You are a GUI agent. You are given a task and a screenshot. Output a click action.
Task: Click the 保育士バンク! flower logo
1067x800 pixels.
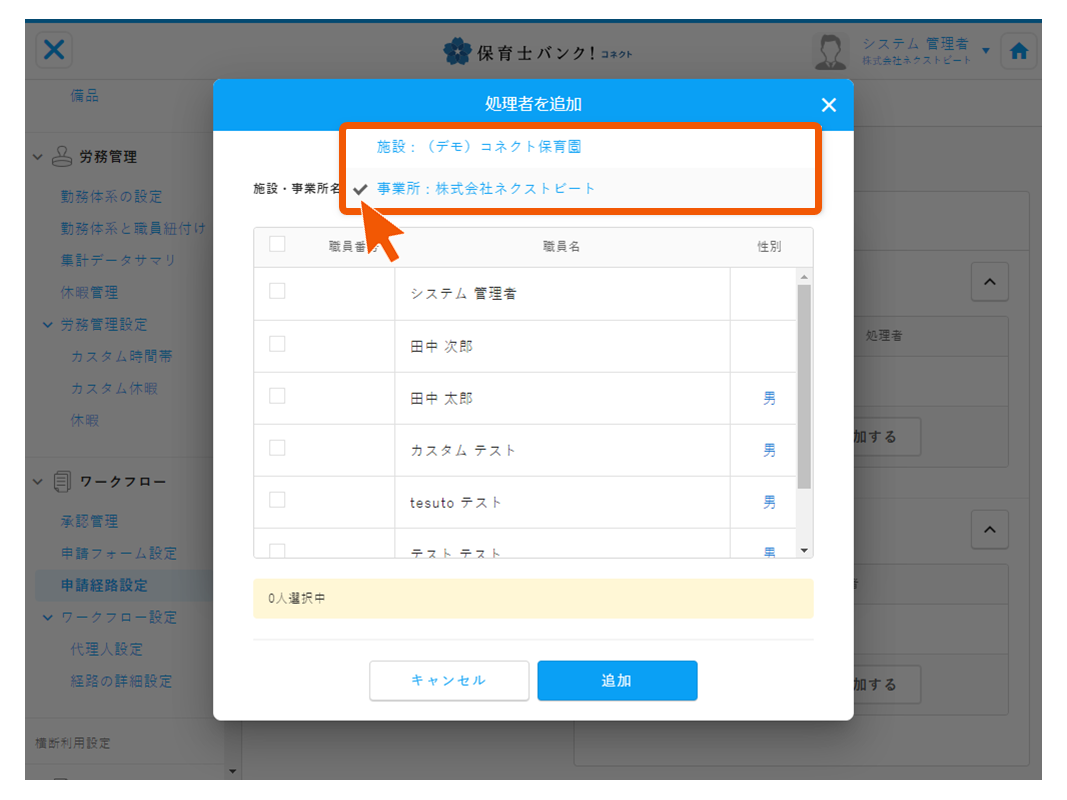point(457,51)
